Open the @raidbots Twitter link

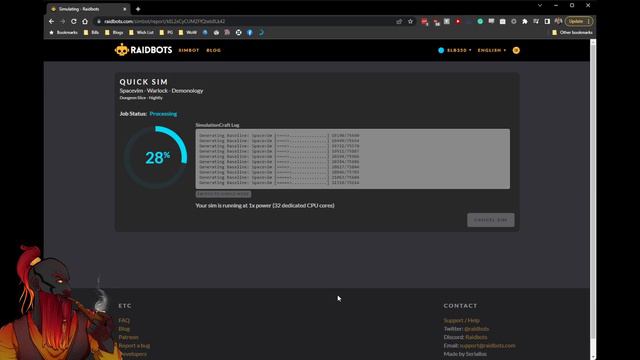click(477, 329)
